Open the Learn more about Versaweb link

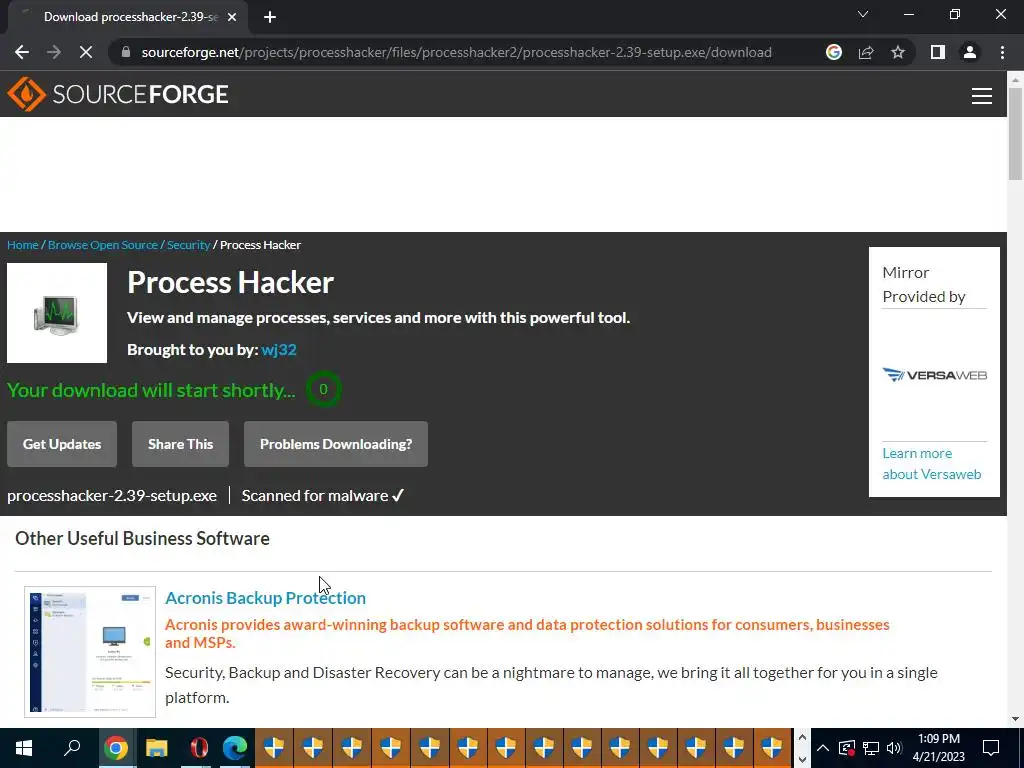(931, 464)
